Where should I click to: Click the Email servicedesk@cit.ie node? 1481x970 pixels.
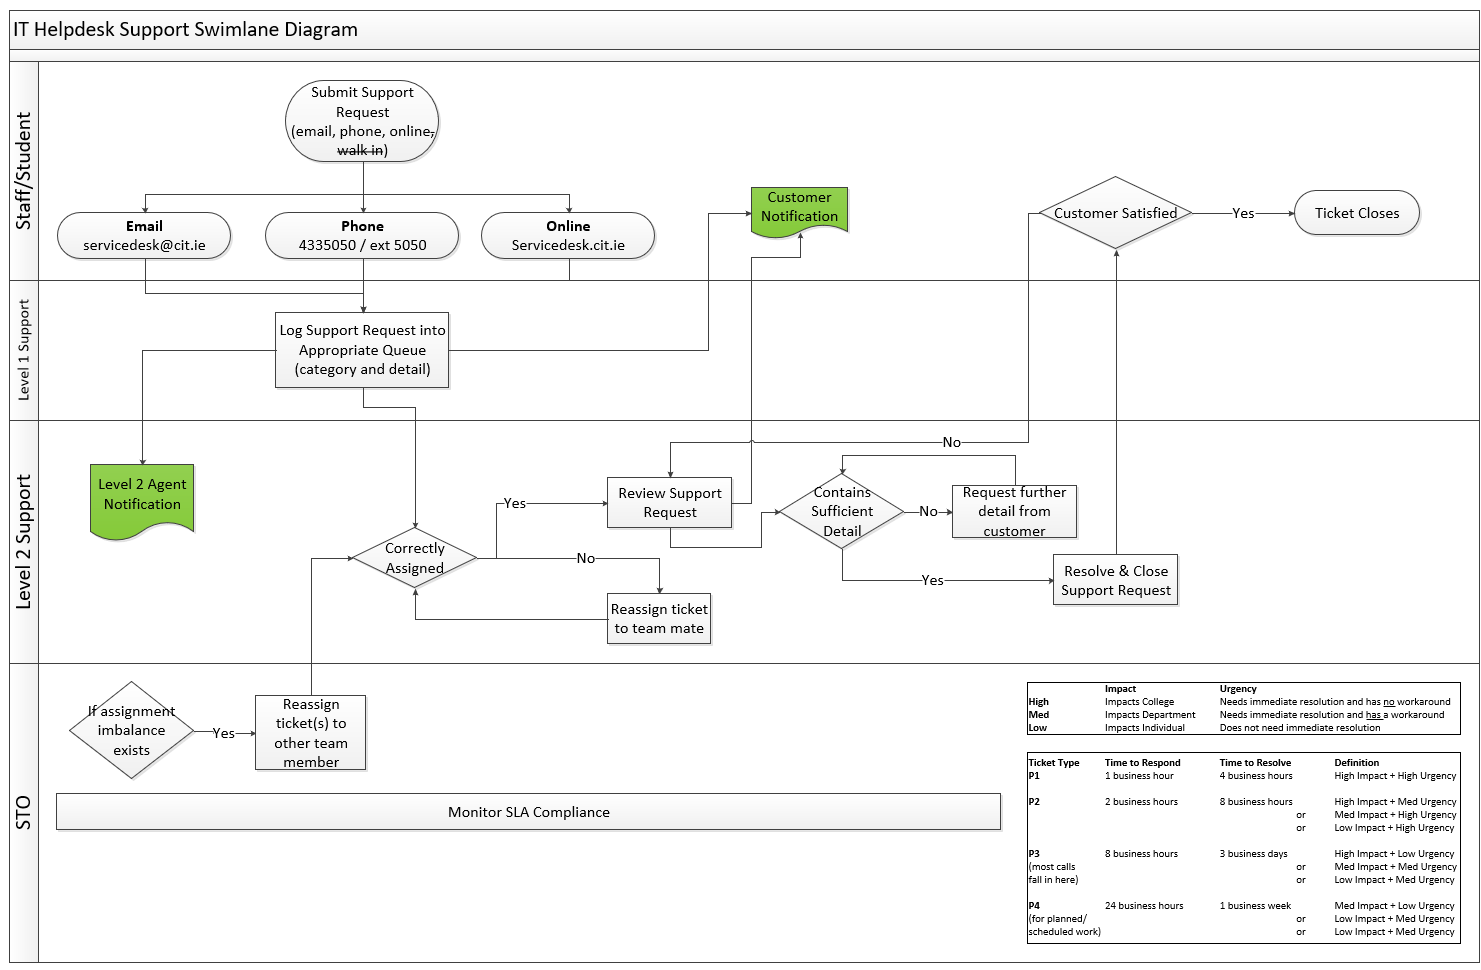[x=144, y=235]
